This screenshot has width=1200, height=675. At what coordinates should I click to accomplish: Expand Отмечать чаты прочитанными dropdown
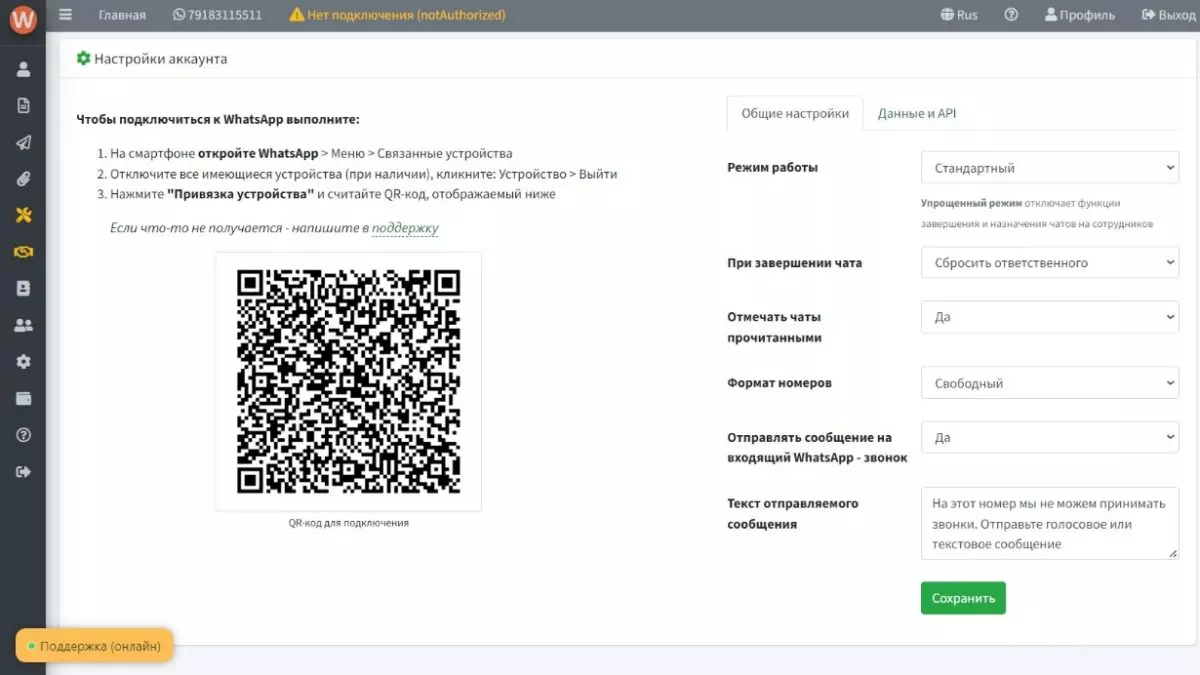point(1050,317)
